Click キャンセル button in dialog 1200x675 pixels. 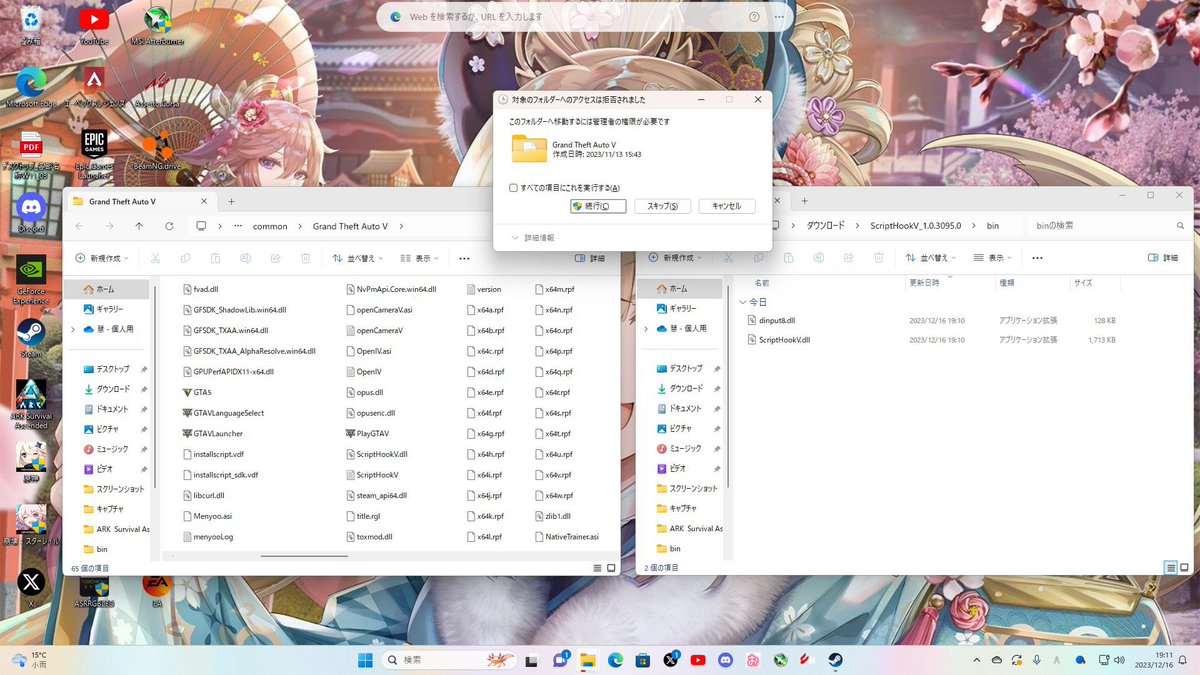[x=727, y=206]
